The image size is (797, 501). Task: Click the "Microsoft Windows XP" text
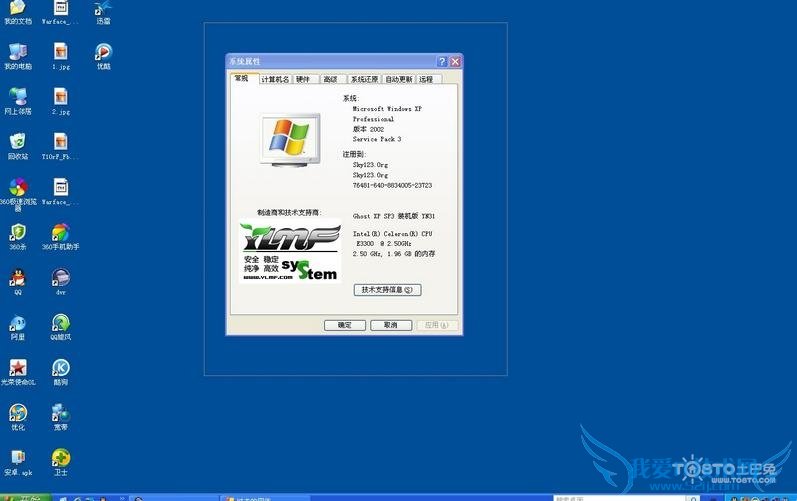coord(387,109)
